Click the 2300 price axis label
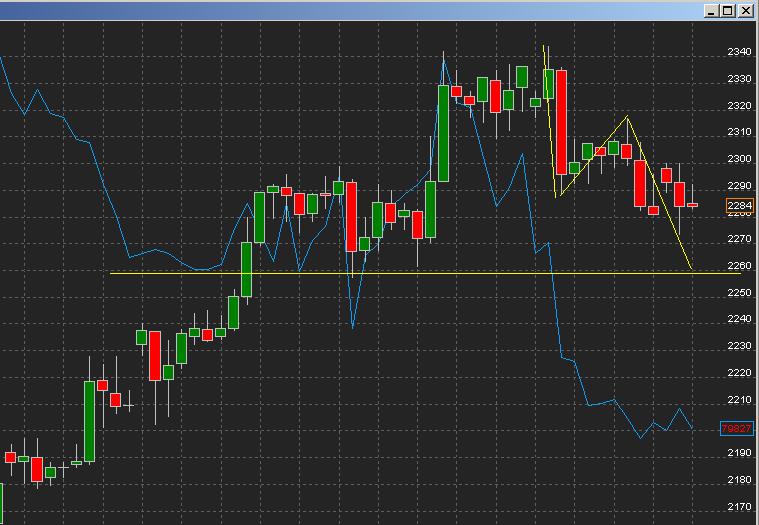This screenshot has width=759, height=525. 739,159
